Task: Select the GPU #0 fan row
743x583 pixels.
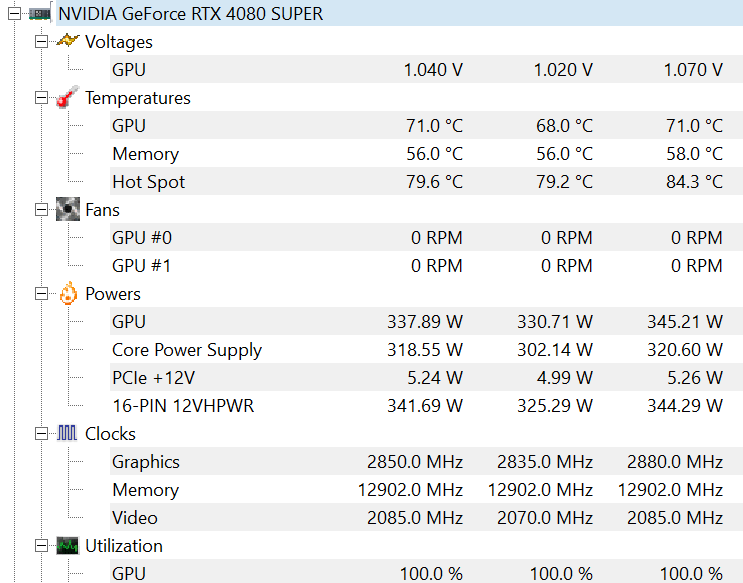Action: pyautogui.click(x=426, y=237)
